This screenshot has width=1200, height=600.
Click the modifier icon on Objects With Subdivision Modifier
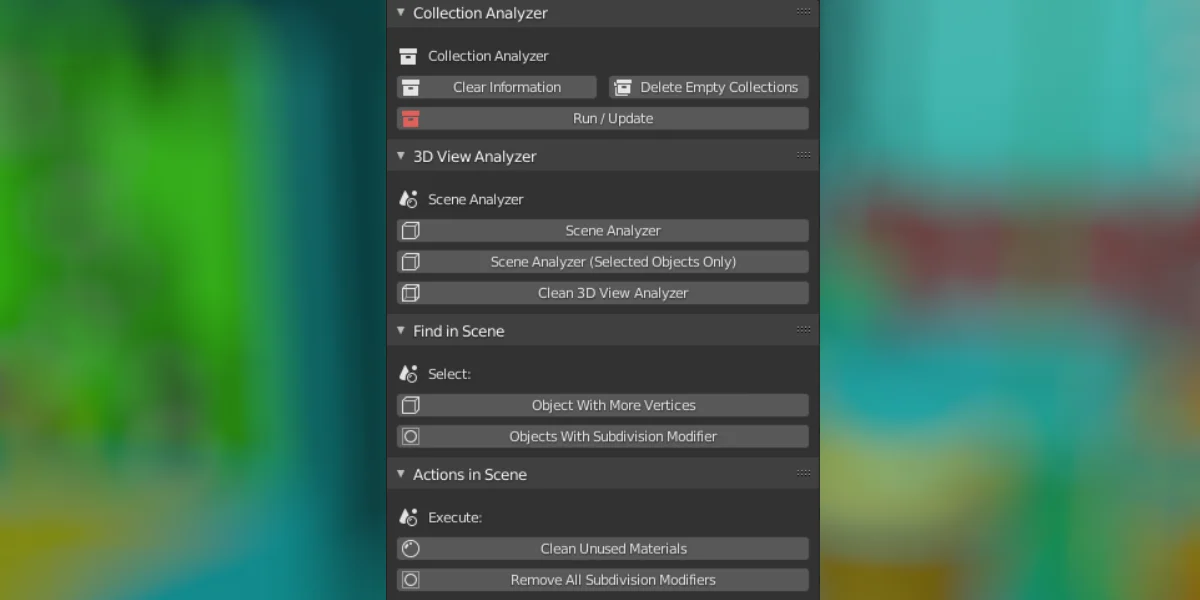[x=411, y=436]
